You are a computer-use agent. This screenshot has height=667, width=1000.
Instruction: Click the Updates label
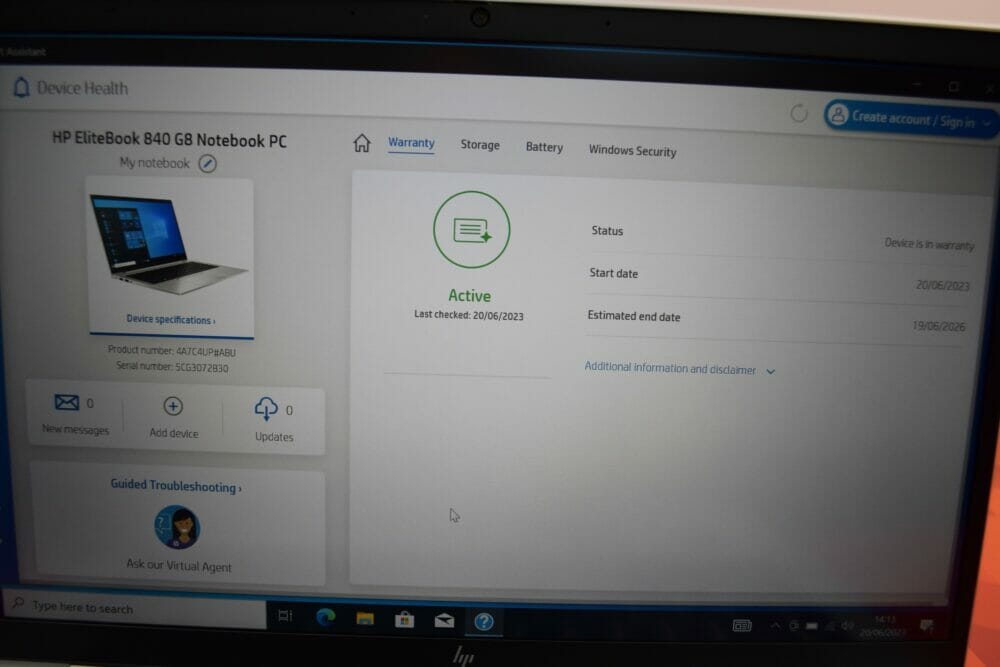coord(274,437)
